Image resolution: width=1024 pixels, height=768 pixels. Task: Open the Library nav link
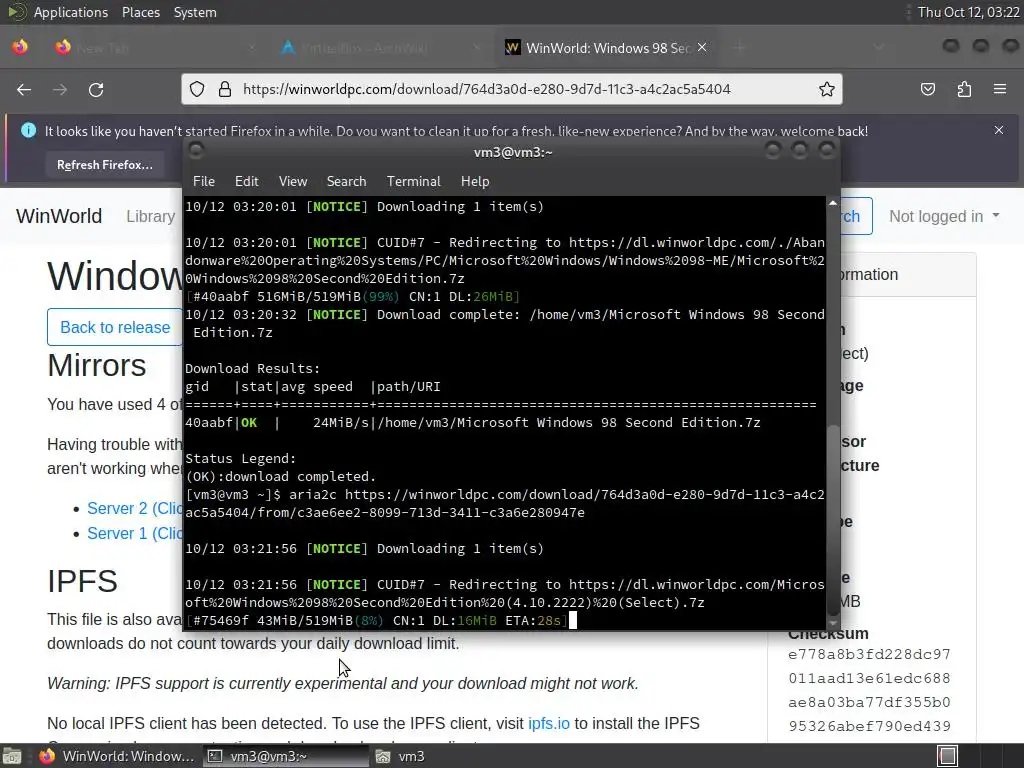click(150, 216)
